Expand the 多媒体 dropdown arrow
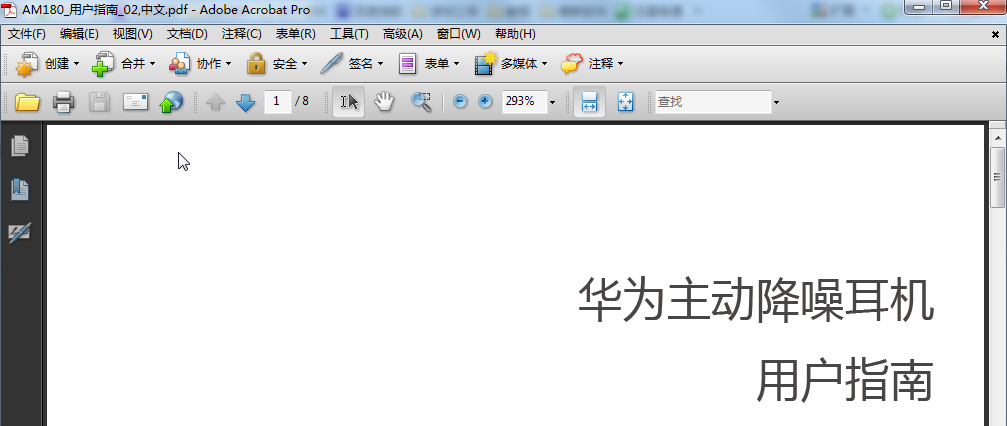The width and height of the screenshot is (1007, 426). 544,64
